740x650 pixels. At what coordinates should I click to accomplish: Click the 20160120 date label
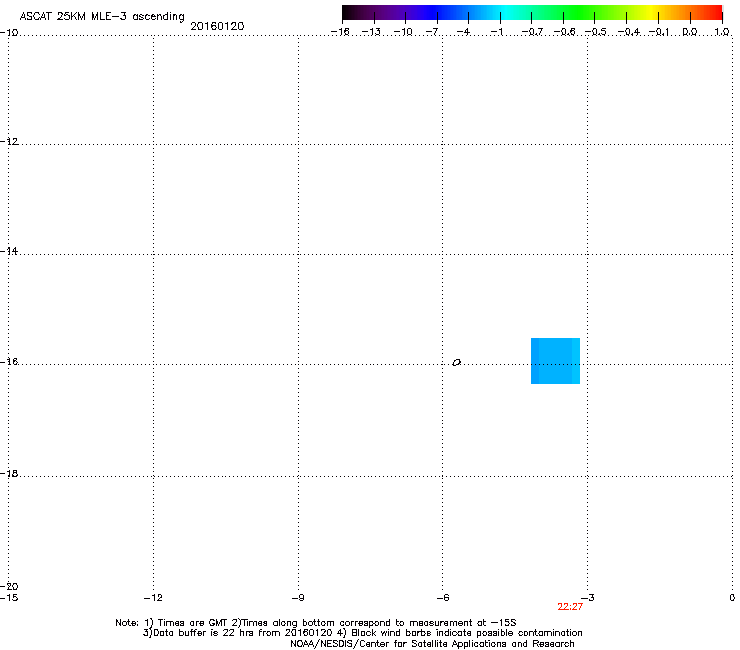(x=217, y=26)
